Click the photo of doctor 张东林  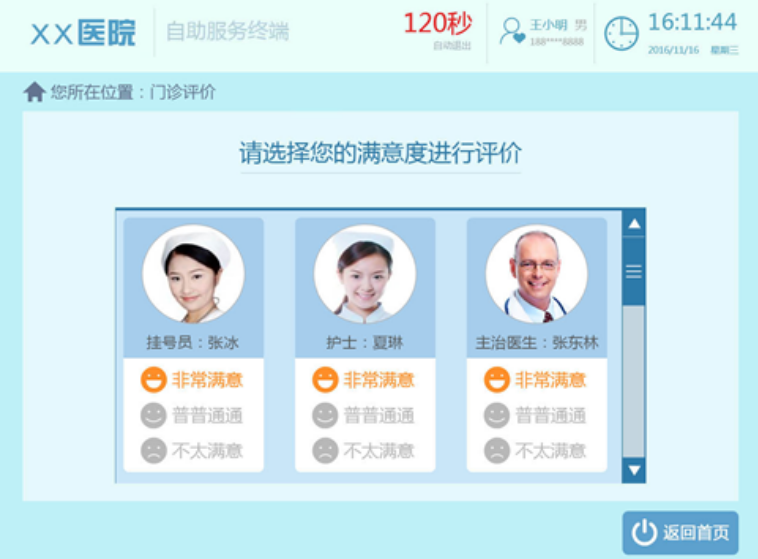[537, 274]
